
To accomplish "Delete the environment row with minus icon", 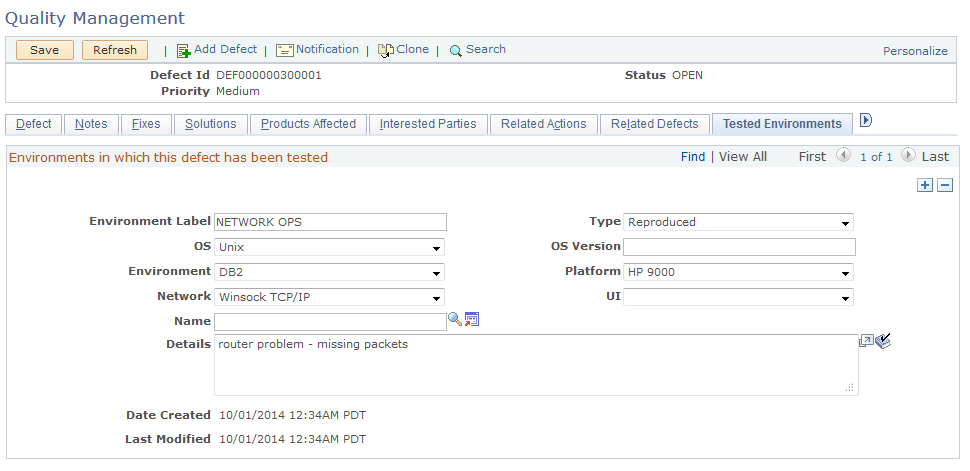I will coord(945,185).
